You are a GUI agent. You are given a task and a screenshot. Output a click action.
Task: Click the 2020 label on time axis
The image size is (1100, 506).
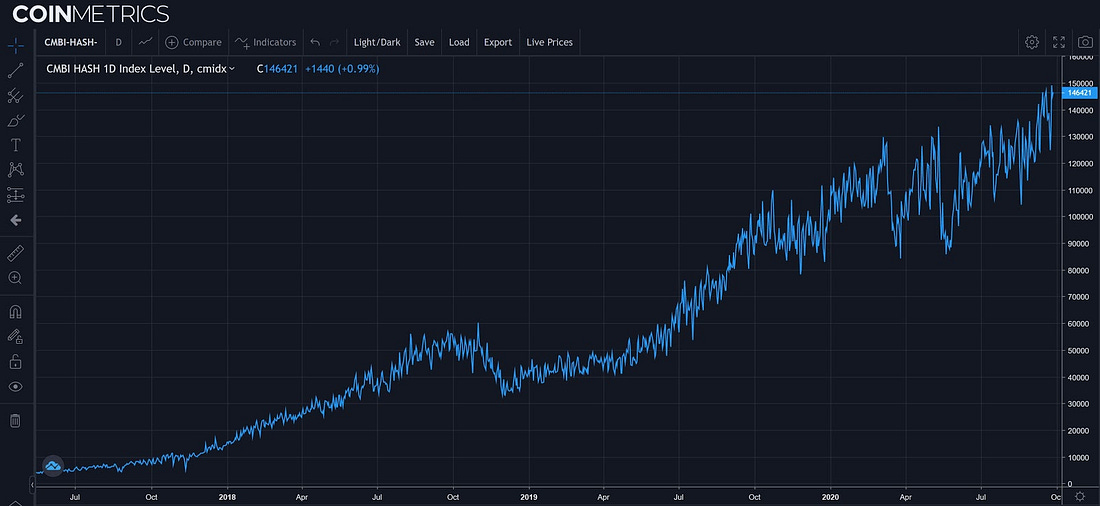tap(830, 496)
